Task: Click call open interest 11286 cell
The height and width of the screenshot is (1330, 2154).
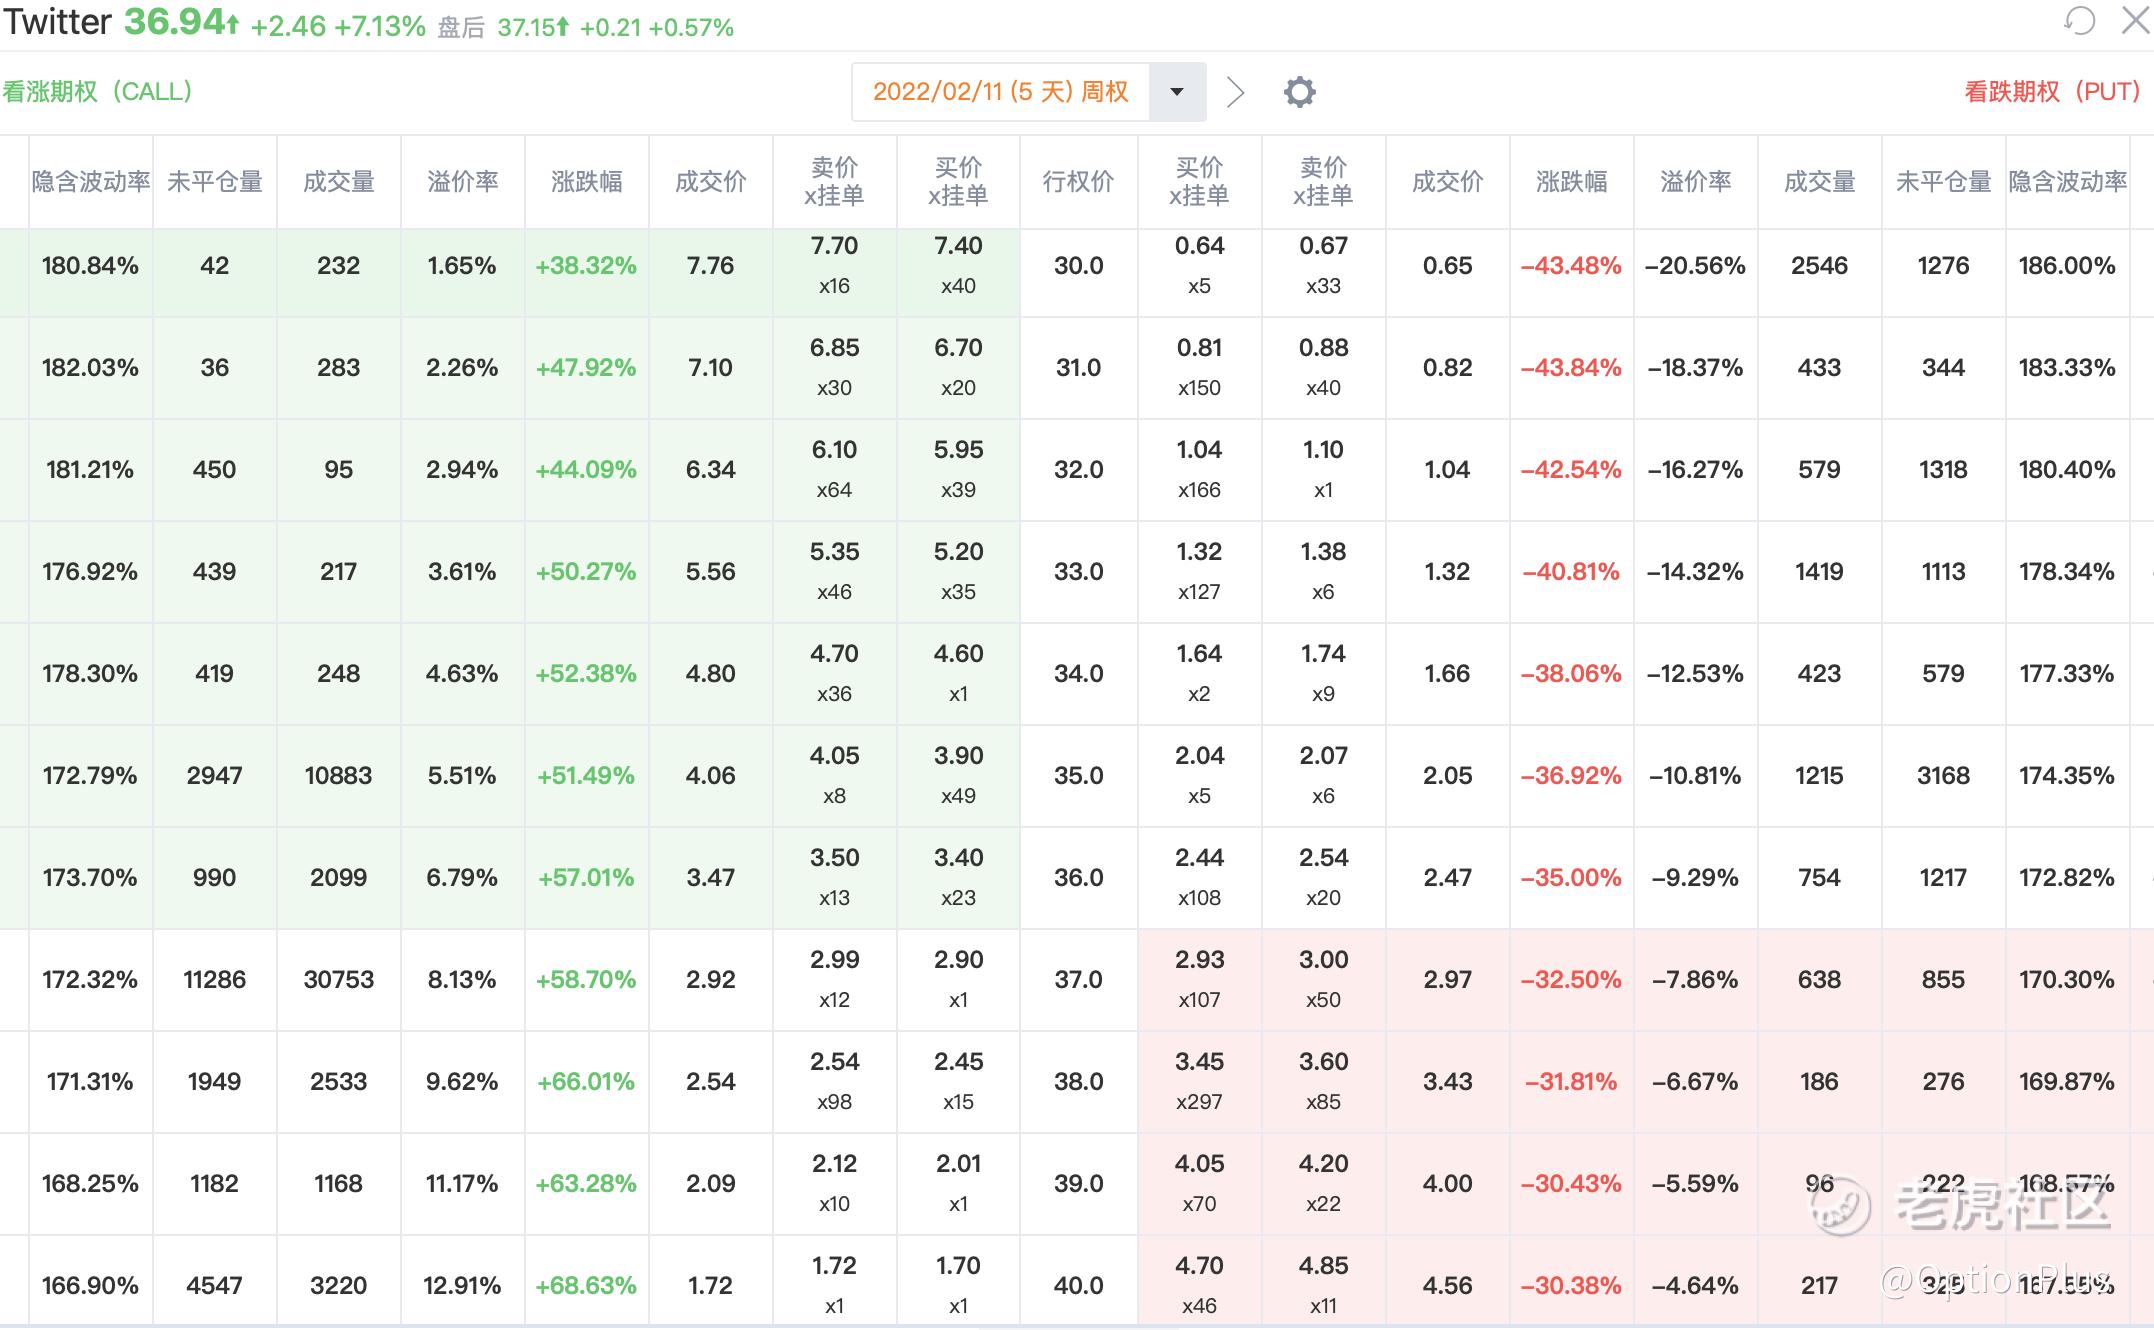Action: point(215,980)
